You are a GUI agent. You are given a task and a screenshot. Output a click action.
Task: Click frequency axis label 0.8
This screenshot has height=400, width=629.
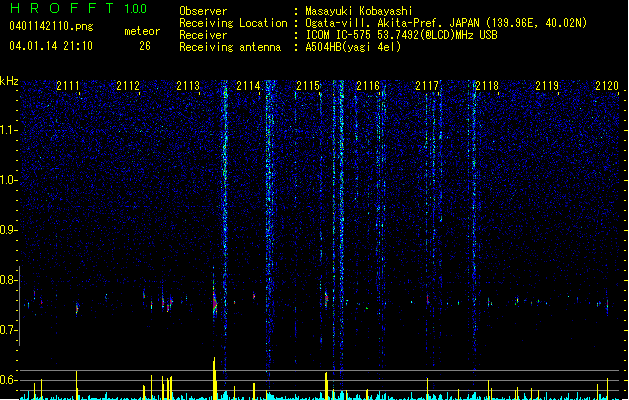(x=9, y=280)
